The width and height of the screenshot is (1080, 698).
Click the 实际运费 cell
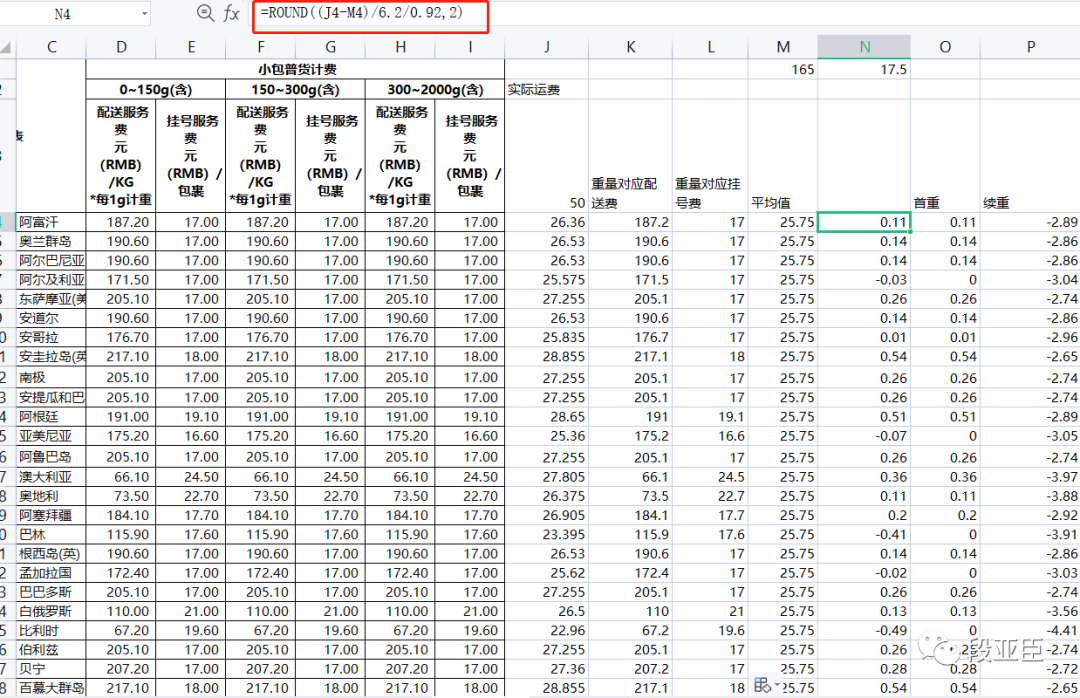coord(547,90)
